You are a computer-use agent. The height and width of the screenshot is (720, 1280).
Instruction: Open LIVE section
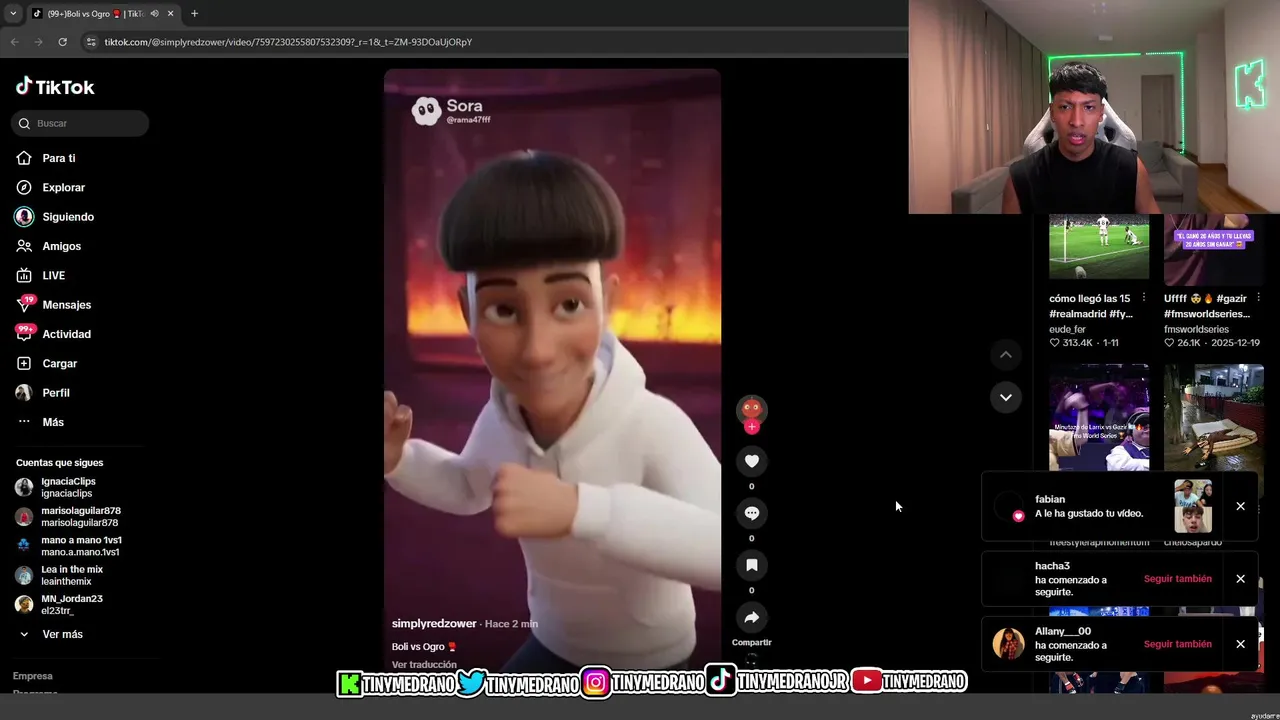click(x=53, y=275)
